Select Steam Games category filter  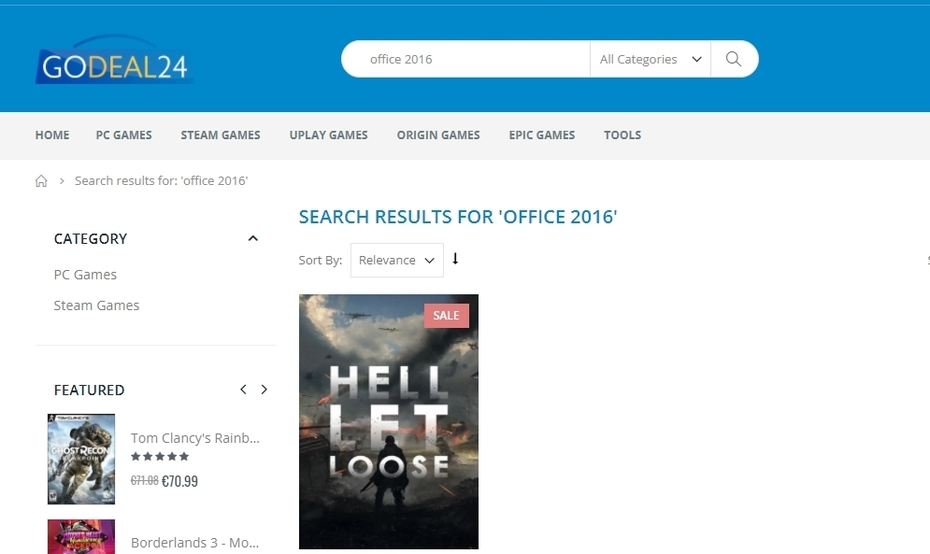96,305
